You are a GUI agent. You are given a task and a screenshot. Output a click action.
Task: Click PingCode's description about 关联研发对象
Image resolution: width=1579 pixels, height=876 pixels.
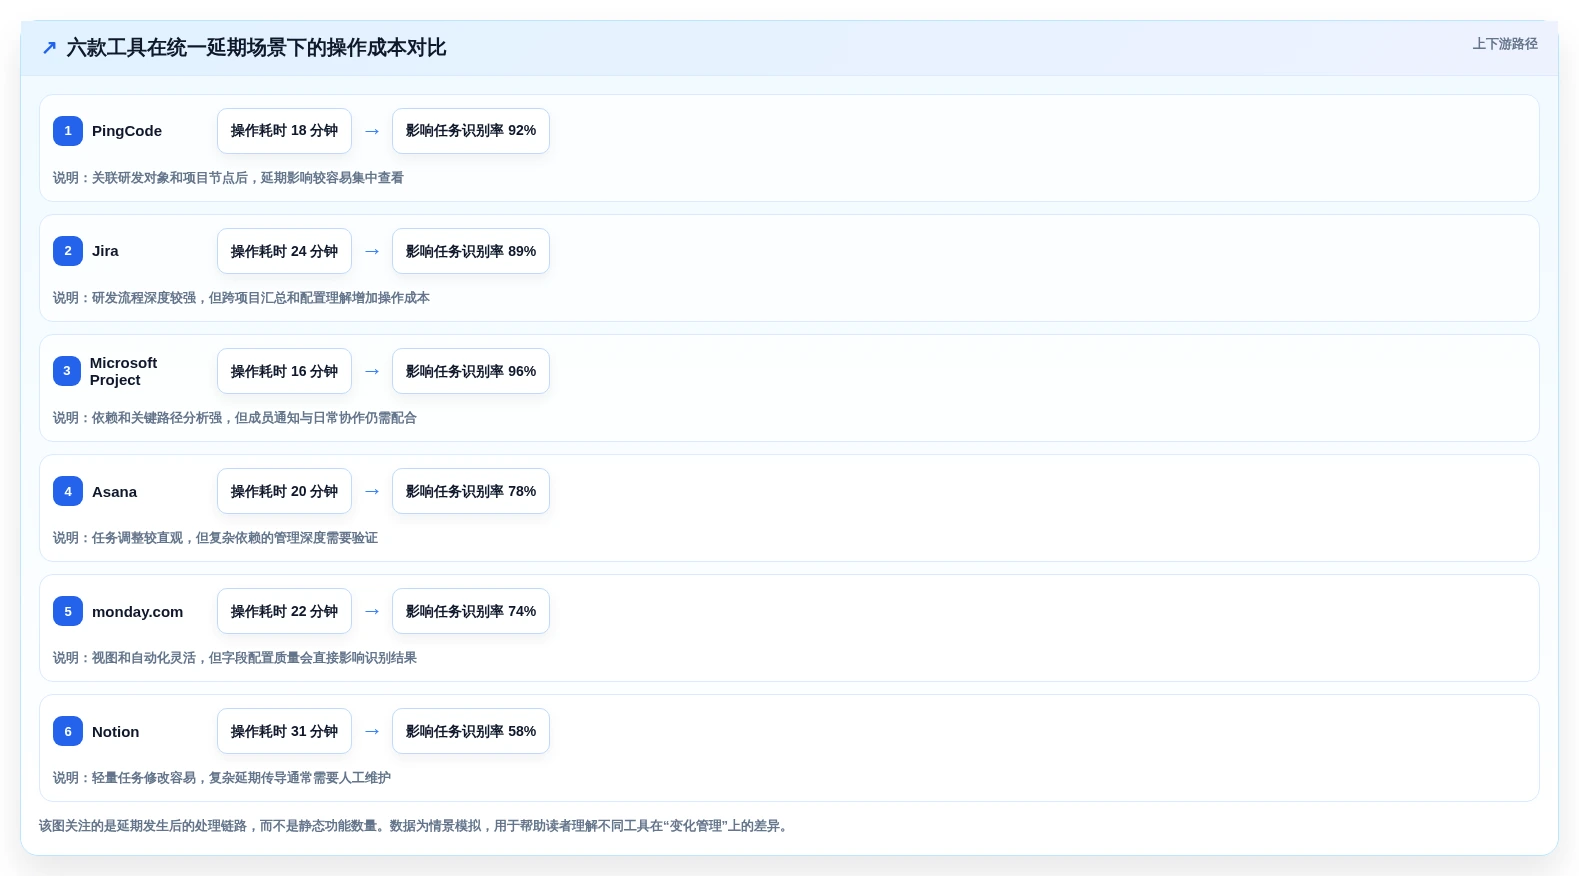(228, 178)
